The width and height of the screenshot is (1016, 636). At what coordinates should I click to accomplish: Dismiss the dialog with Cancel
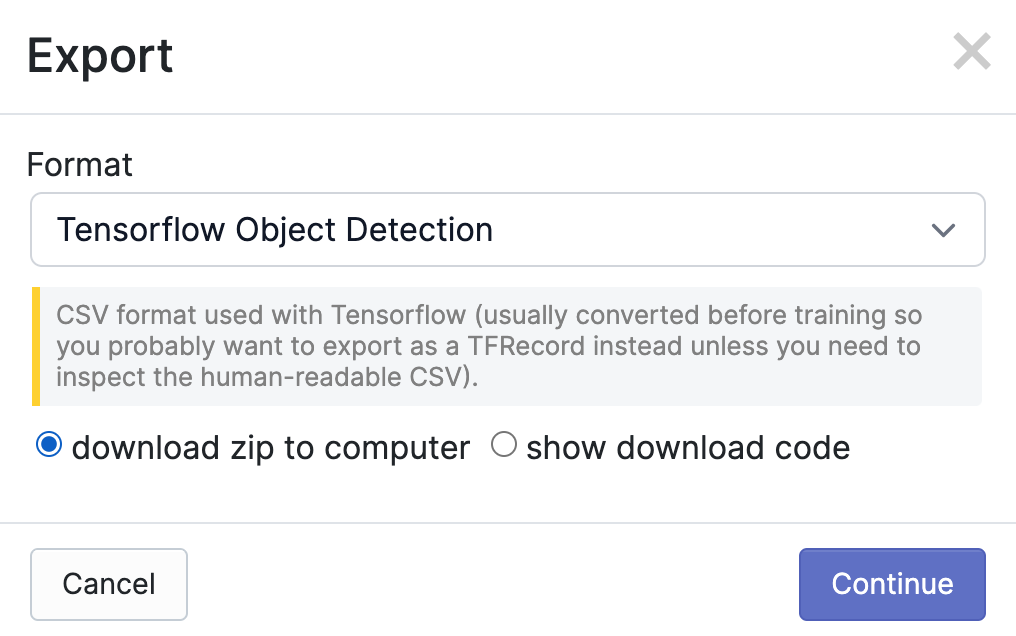pyautogui.click(x=108, y=584)
